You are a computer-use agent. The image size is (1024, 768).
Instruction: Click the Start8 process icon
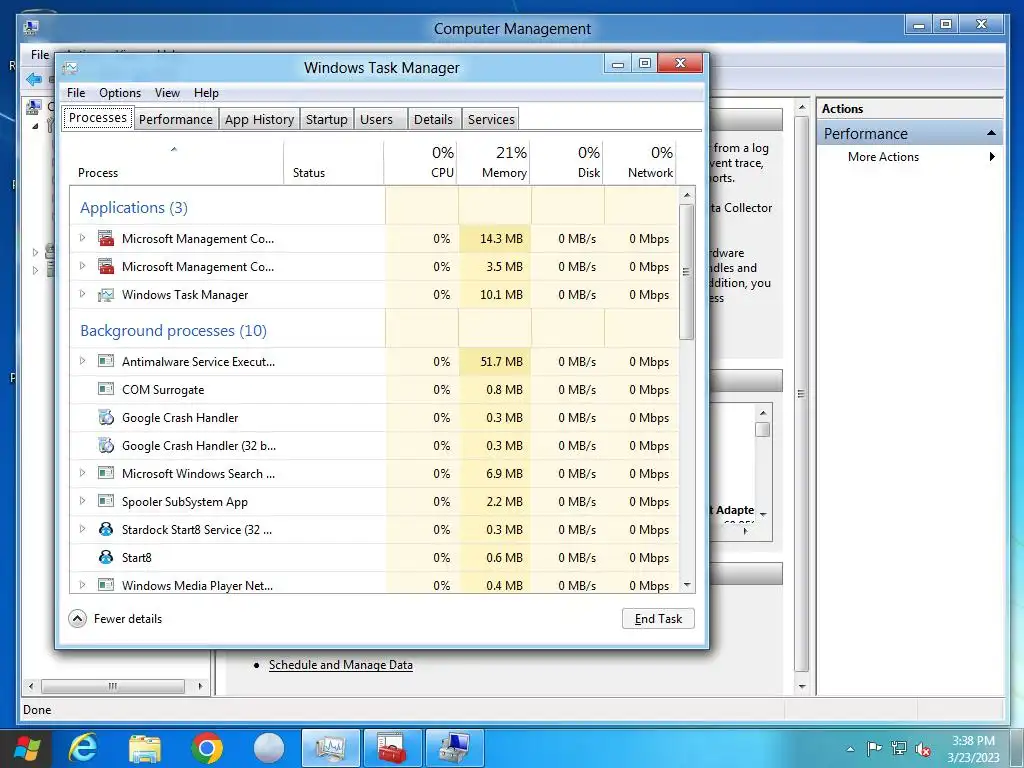106,557
